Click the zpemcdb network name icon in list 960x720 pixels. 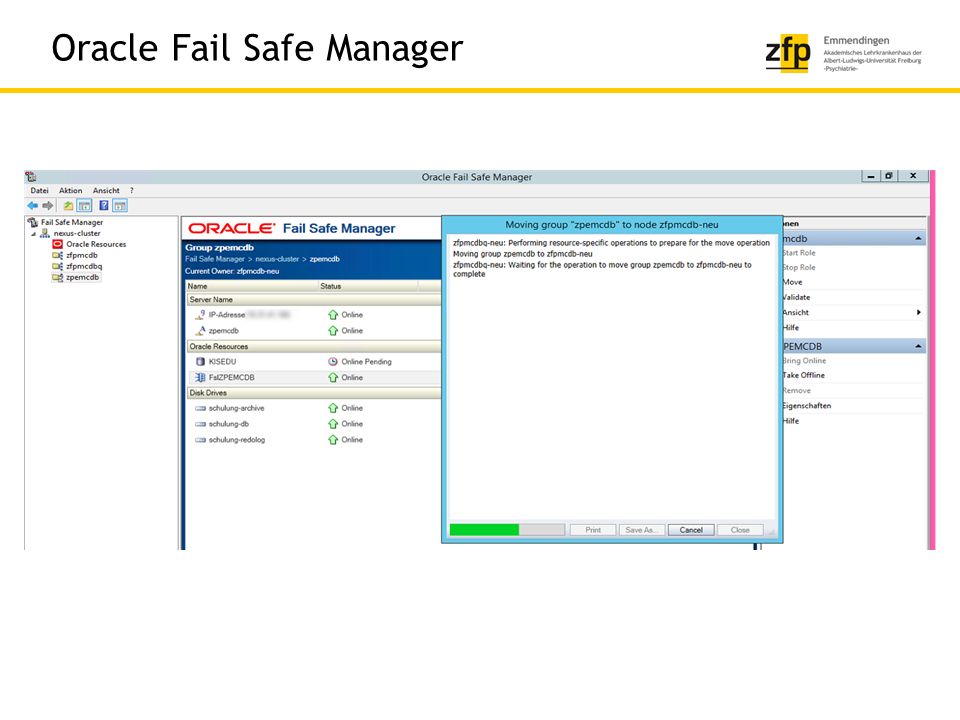pos(200,331)
